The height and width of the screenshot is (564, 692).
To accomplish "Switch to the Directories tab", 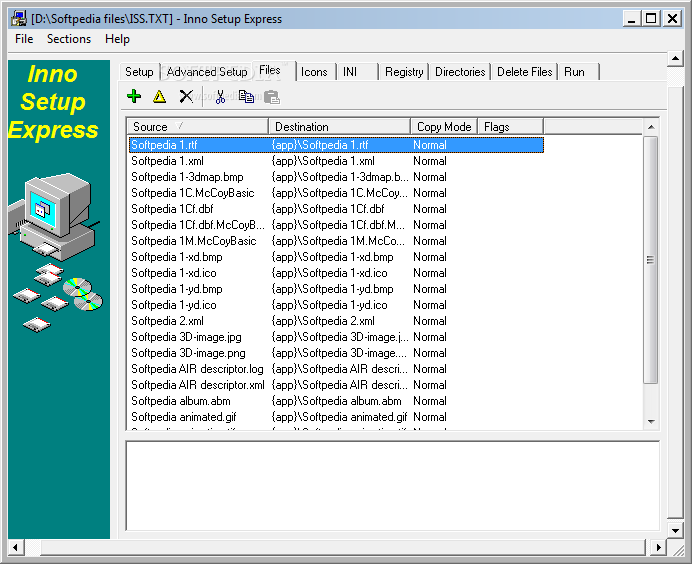I will (460, 71).
